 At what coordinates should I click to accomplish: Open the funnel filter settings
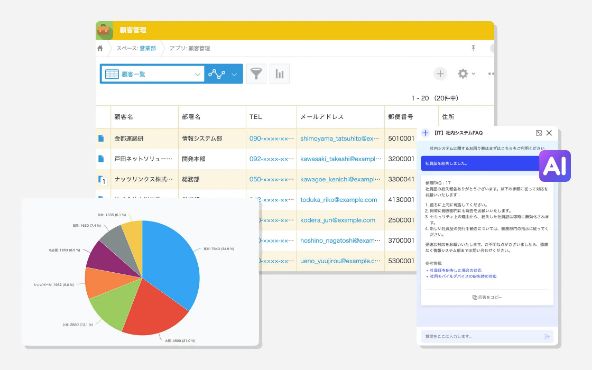(x=256, y=74)
